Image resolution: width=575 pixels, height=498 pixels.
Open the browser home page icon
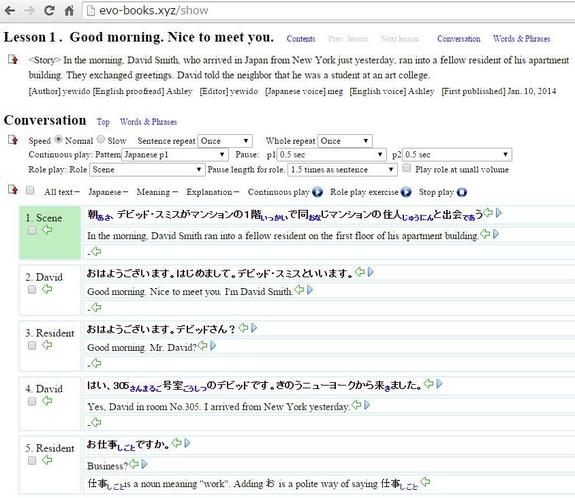tap(69, 10)
